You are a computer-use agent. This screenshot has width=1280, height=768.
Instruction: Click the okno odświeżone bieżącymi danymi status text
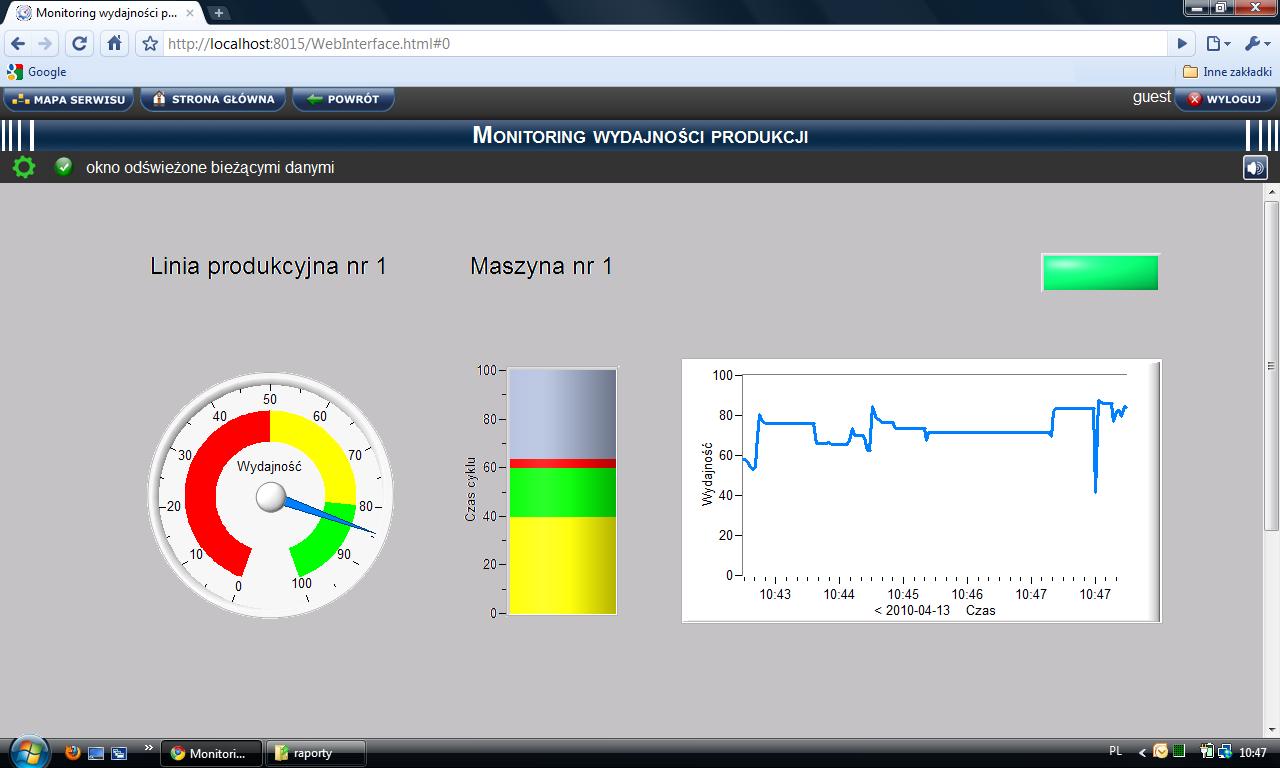[x=210, y=167]
